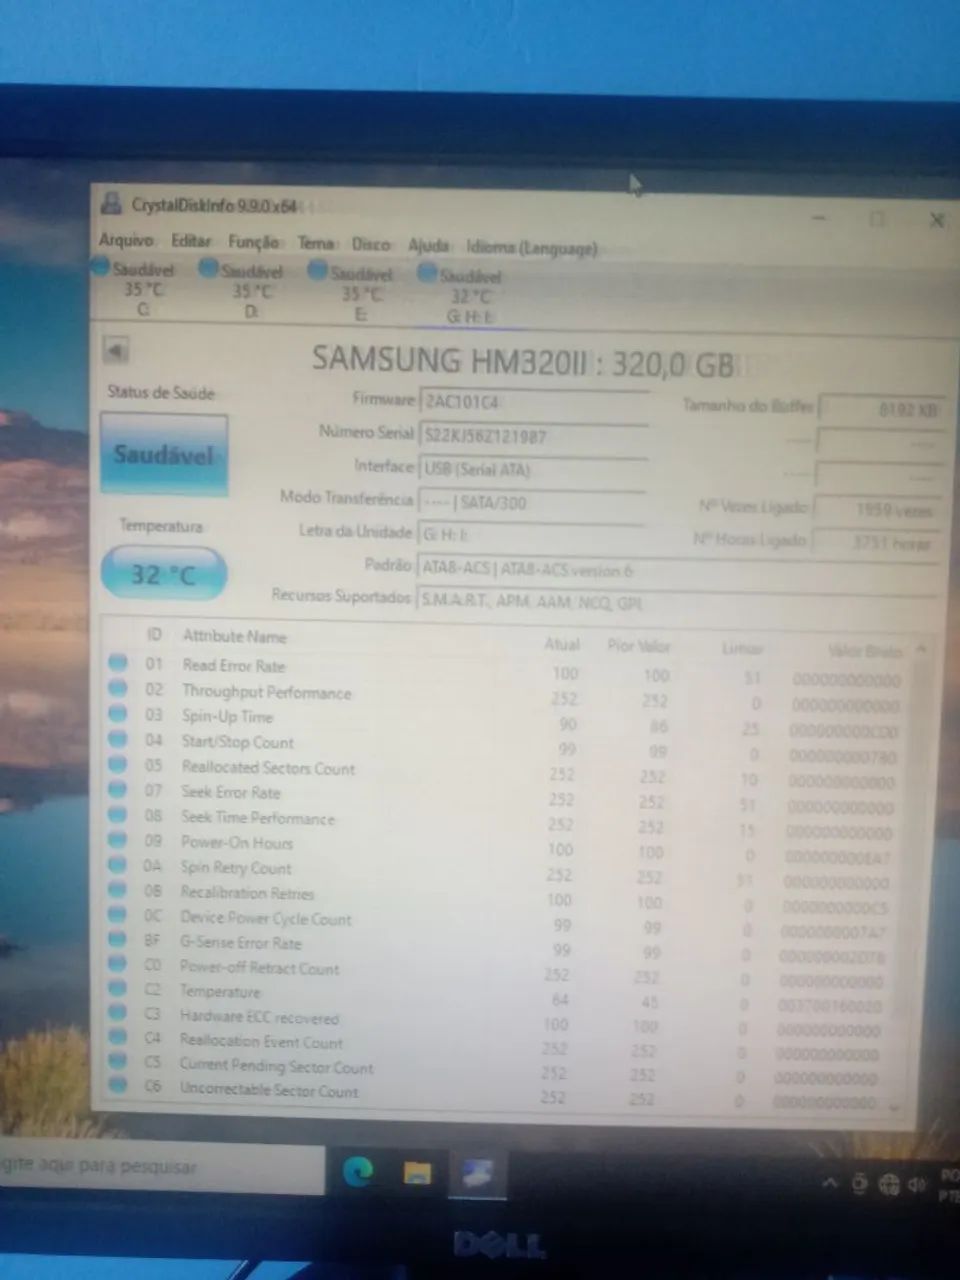Click the 32 °C temperature button

coord(164,574)
